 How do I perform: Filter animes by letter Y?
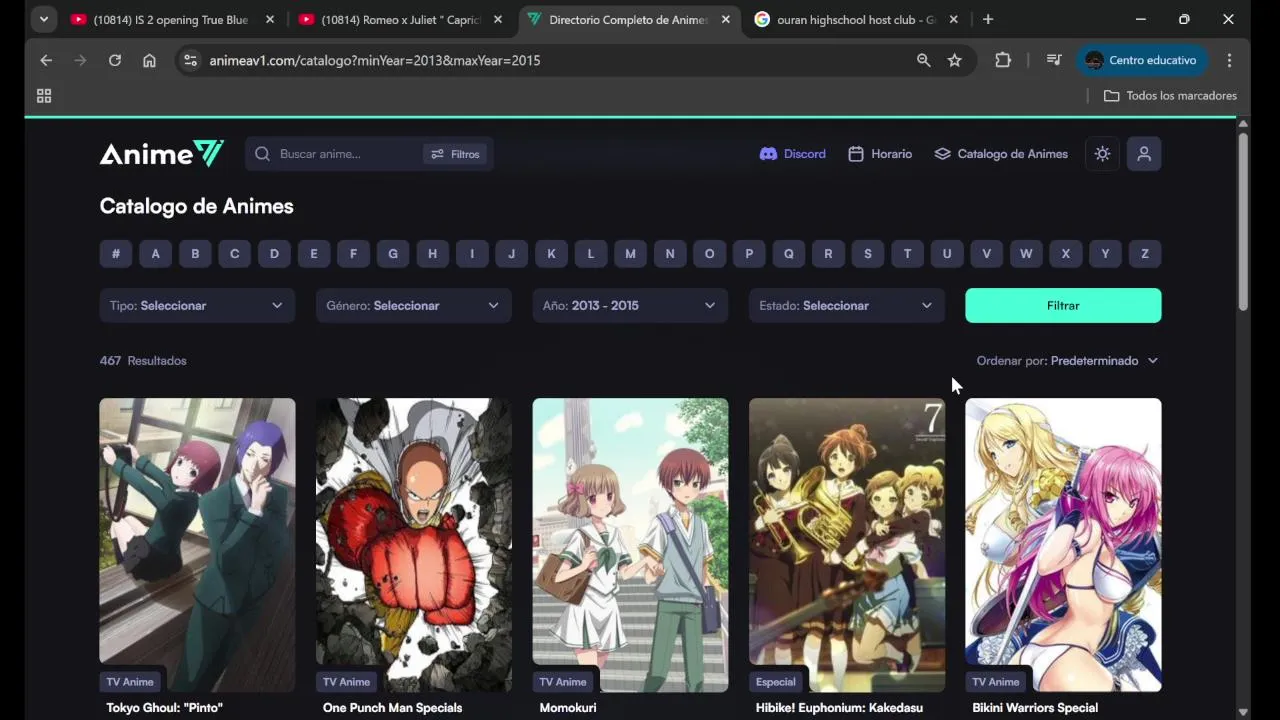1105,254
